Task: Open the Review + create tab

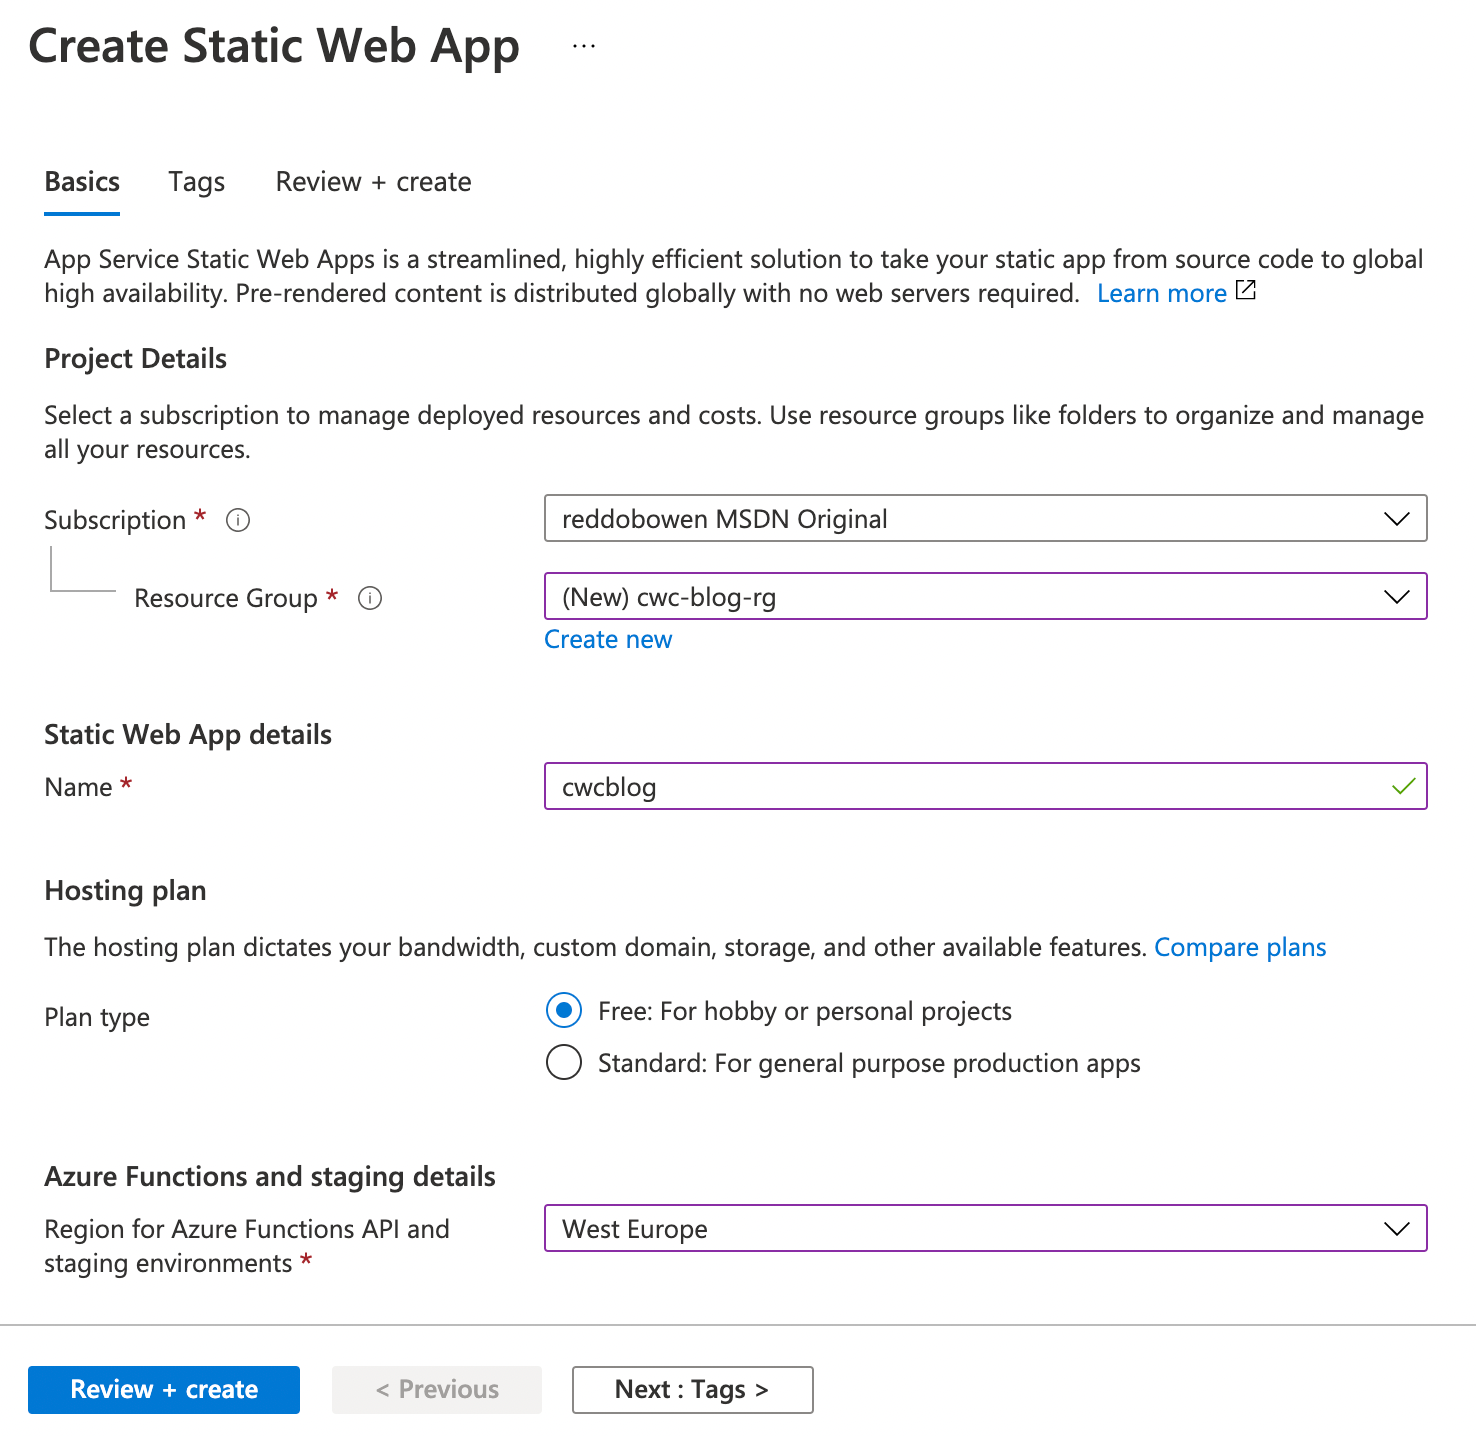Action: [x=373, y=182]
